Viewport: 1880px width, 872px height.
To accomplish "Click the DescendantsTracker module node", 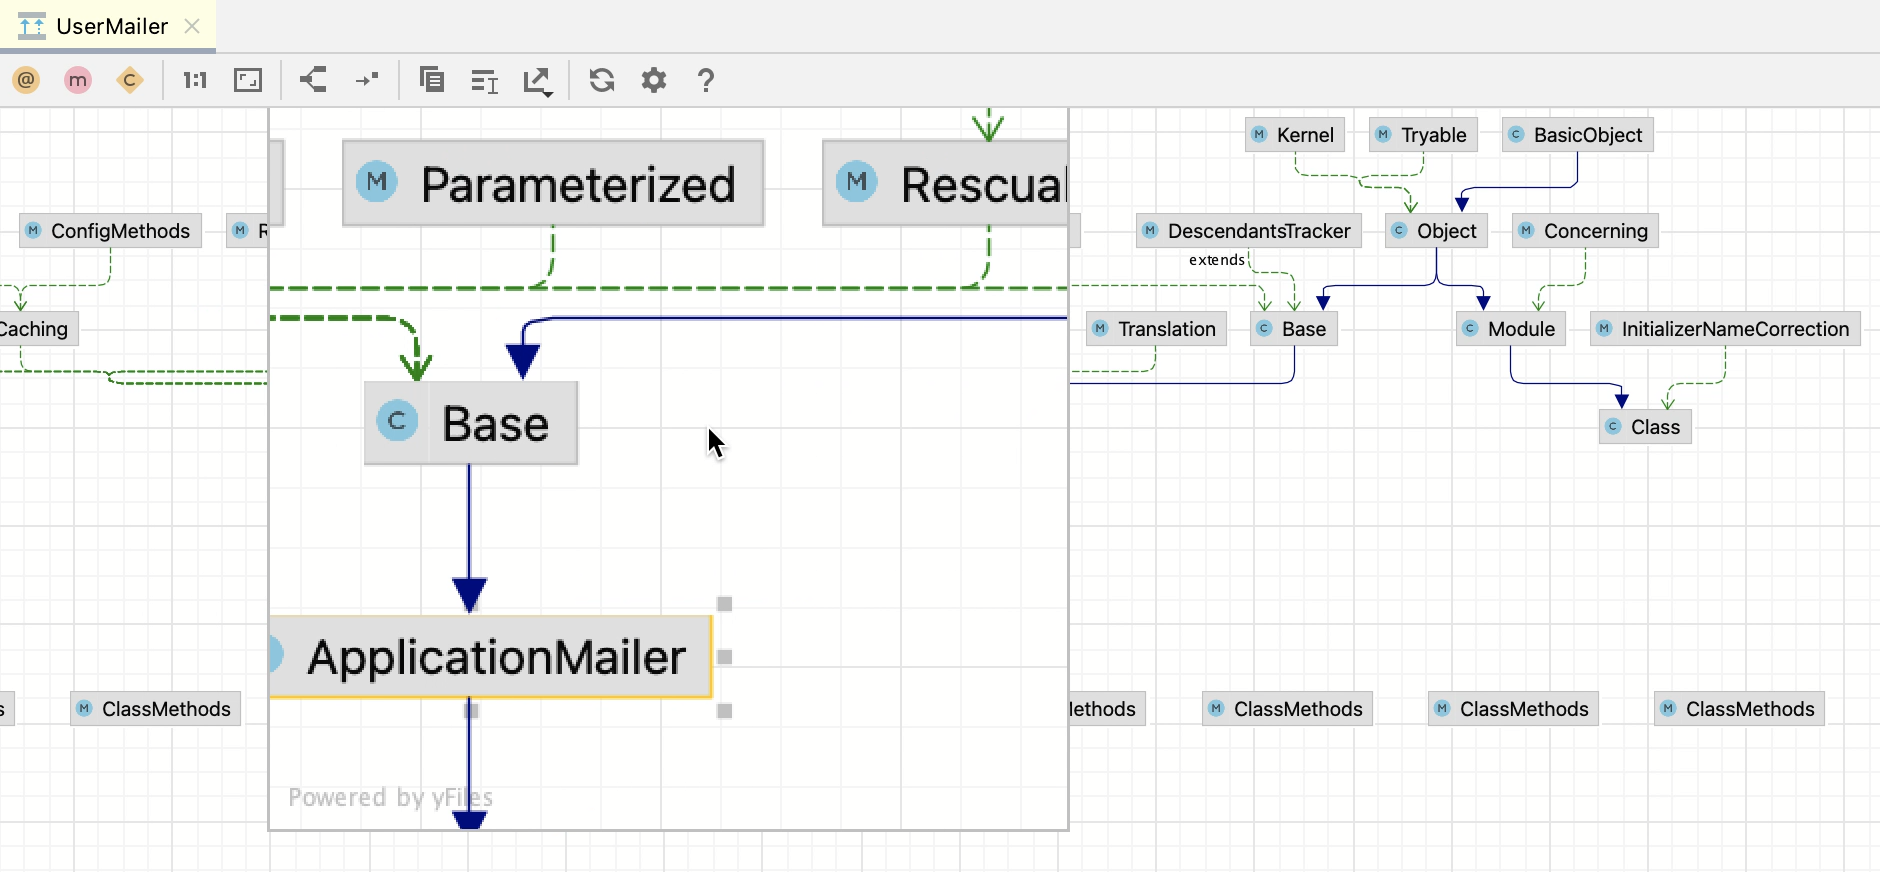I will (x=1249, y=231).
